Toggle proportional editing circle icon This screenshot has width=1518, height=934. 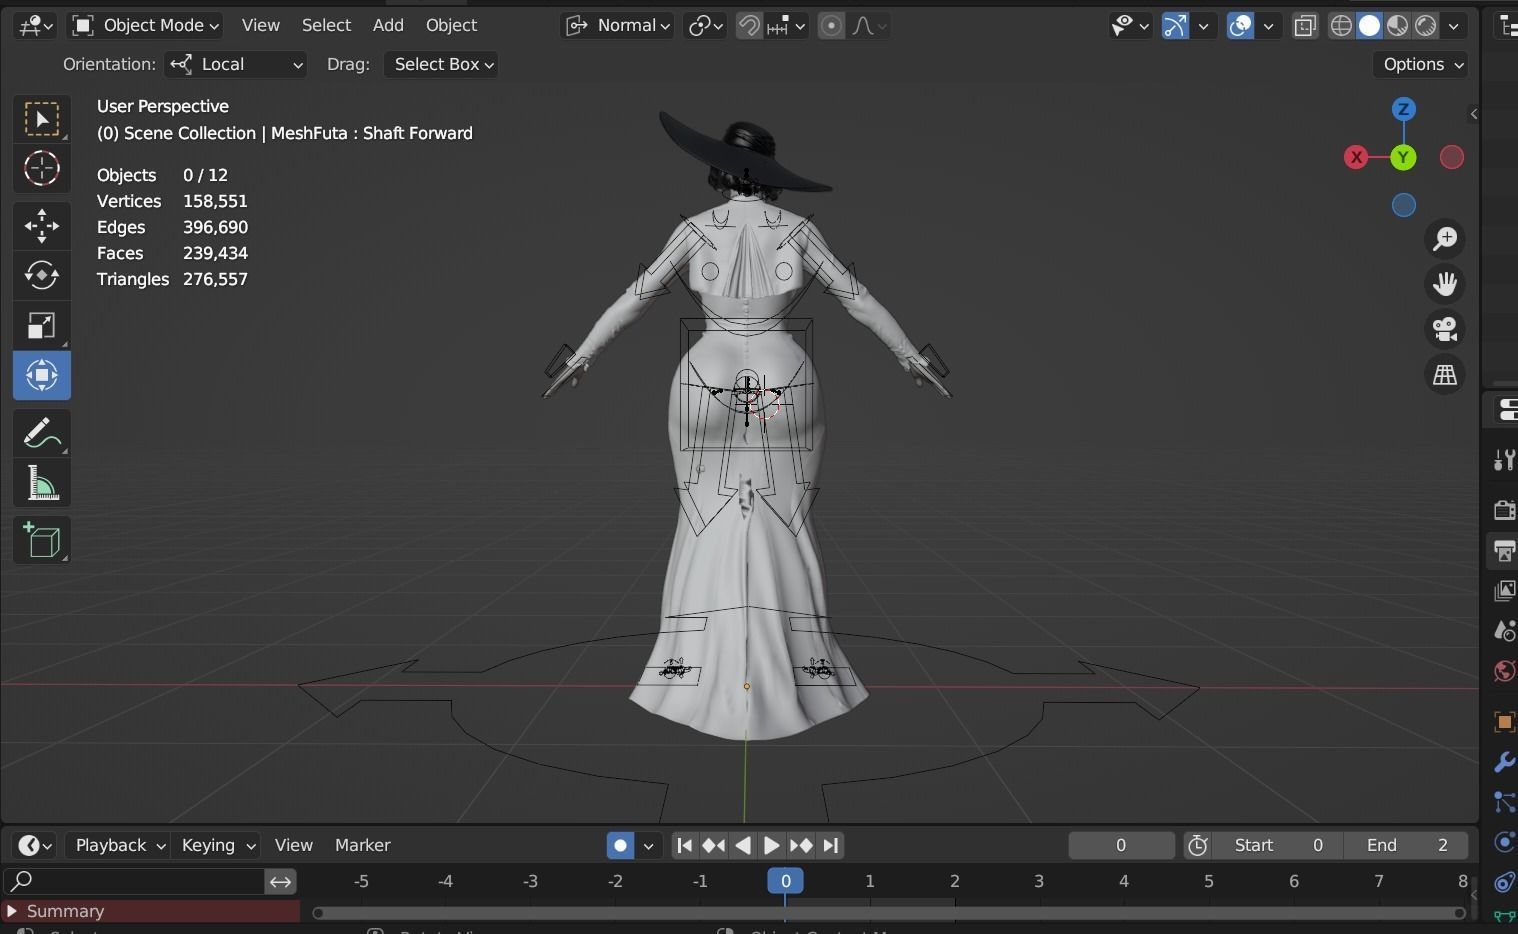tap(831, 26)
